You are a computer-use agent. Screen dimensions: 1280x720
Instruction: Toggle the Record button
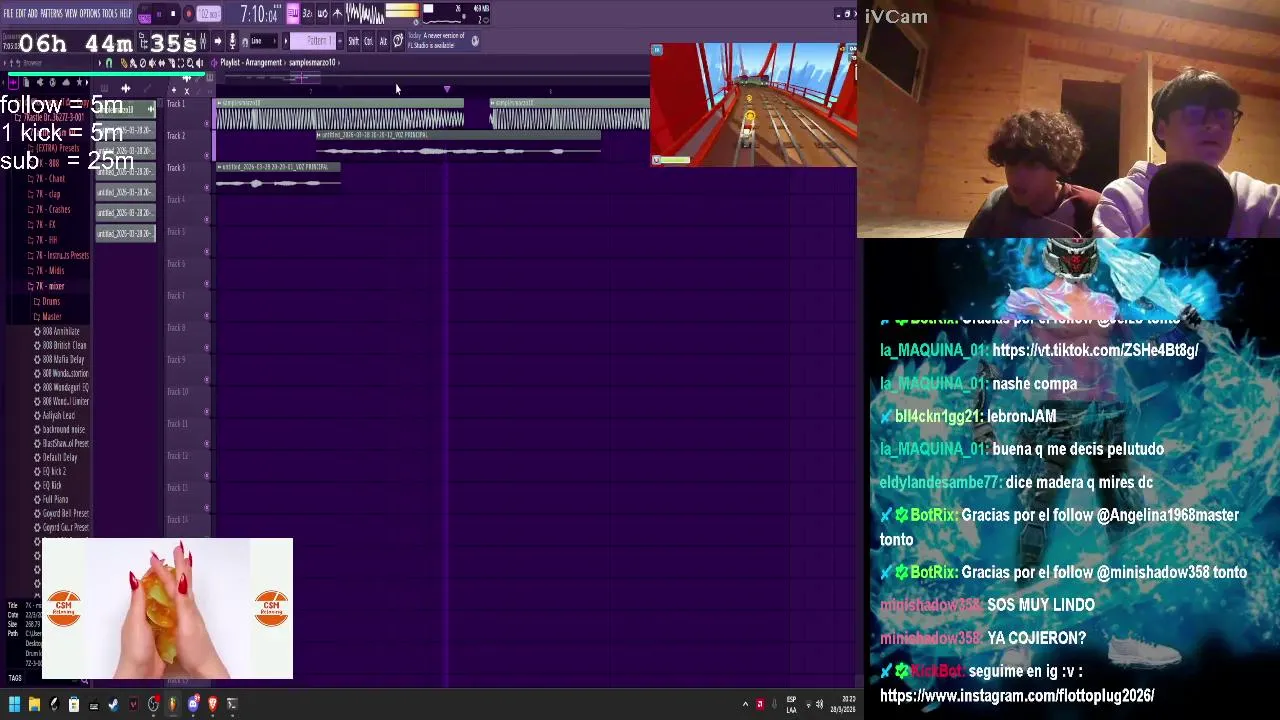(x=189, y=14)
